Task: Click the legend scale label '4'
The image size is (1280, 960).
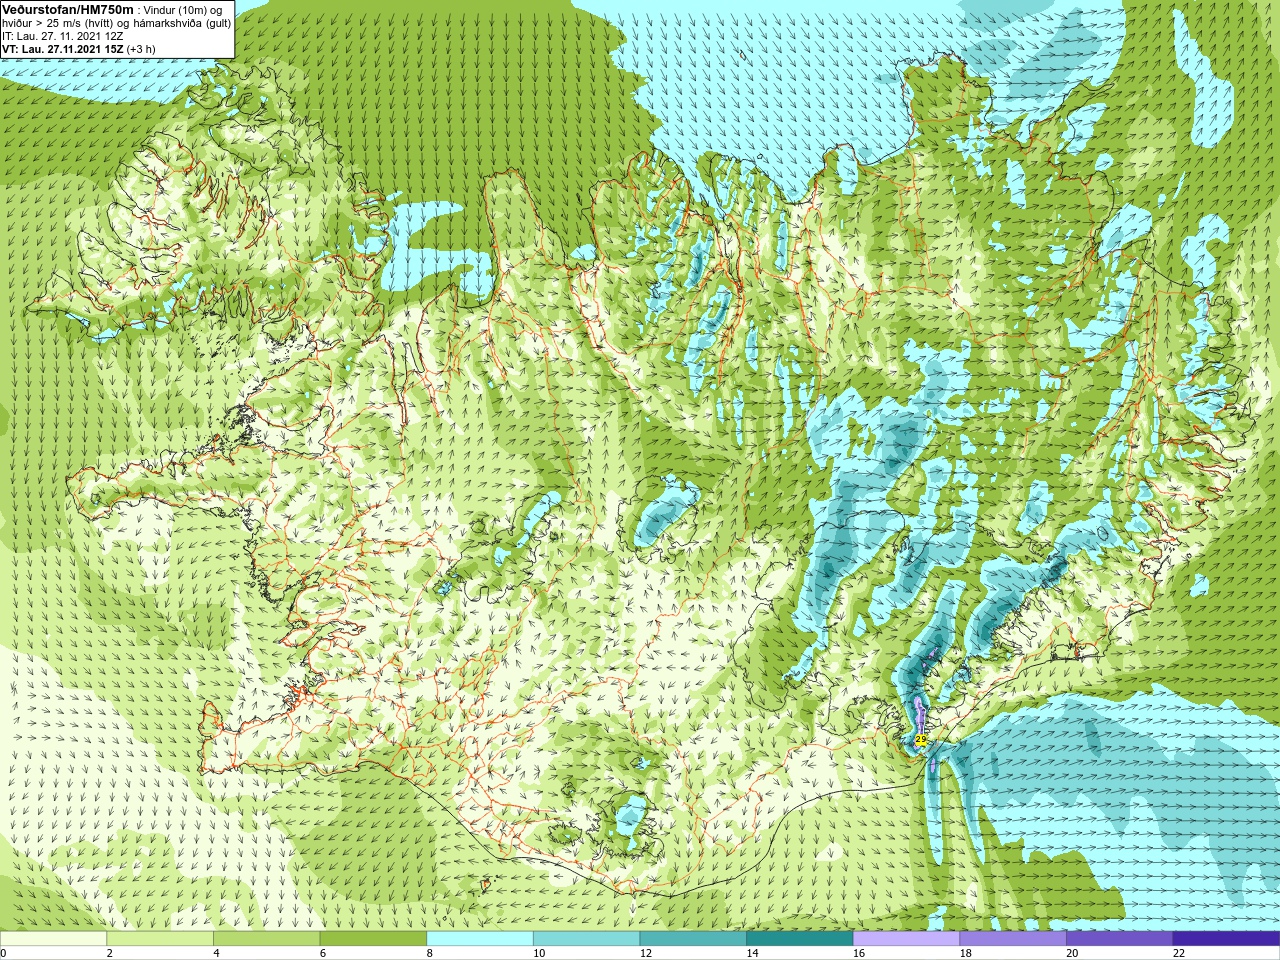Action: pos(216,953)
